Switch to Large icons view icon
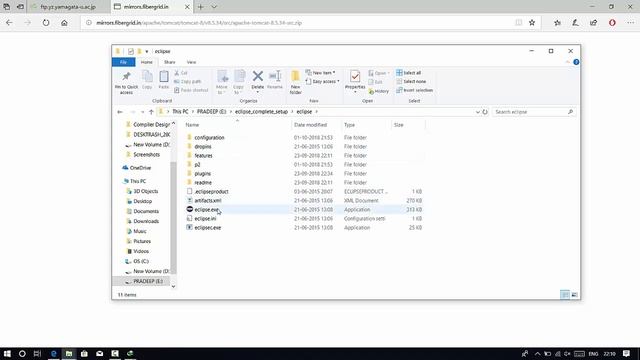640x360 pixels. [x=574, y=294]
